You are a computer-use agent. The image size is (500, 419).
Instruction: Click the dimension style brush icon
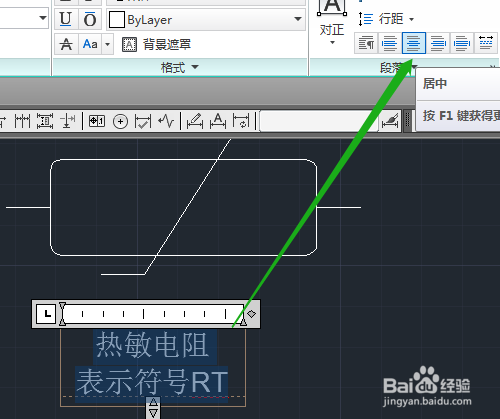click(x=391, y=121)
